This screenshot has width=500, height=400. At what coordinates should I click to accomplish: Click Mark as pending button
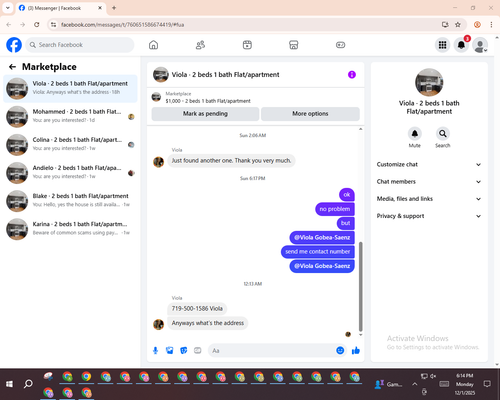(205, 114)
